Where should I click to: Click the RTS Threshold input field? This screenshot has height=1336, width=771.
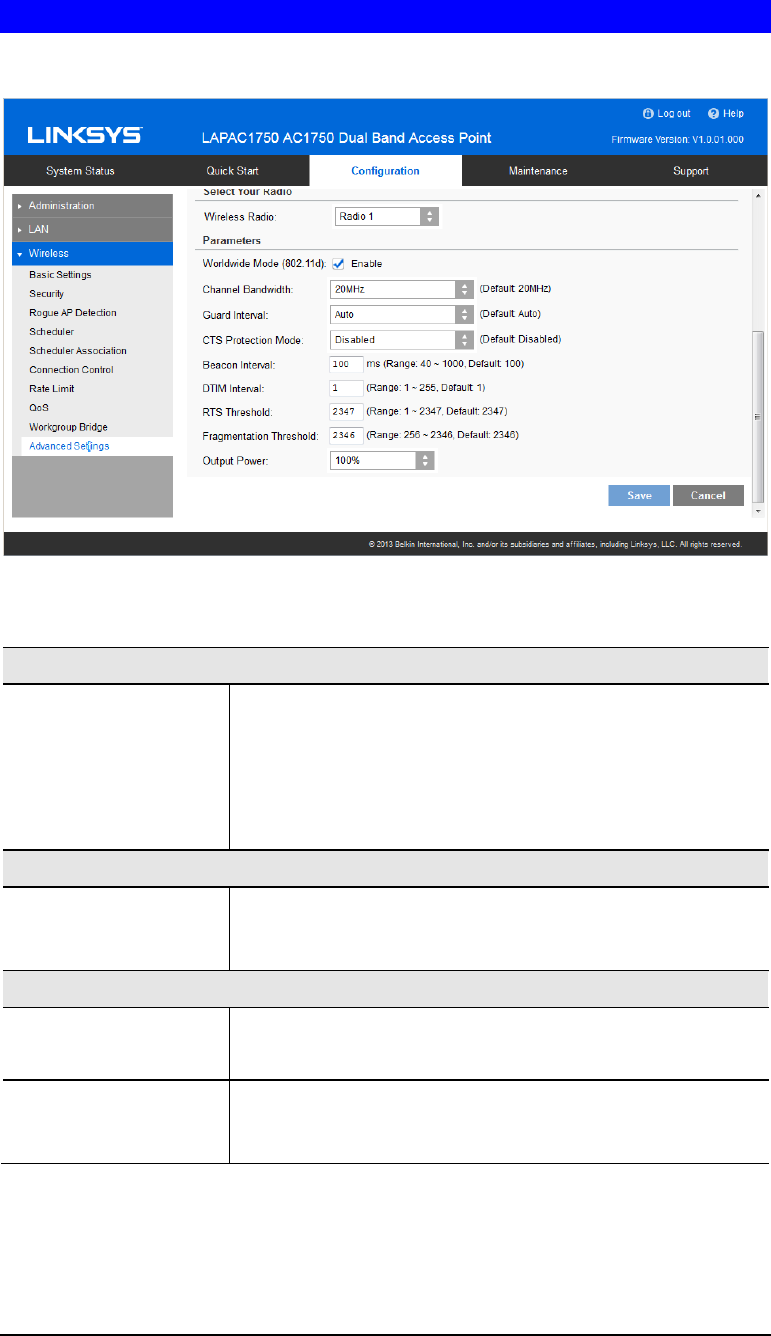[346, 412]
